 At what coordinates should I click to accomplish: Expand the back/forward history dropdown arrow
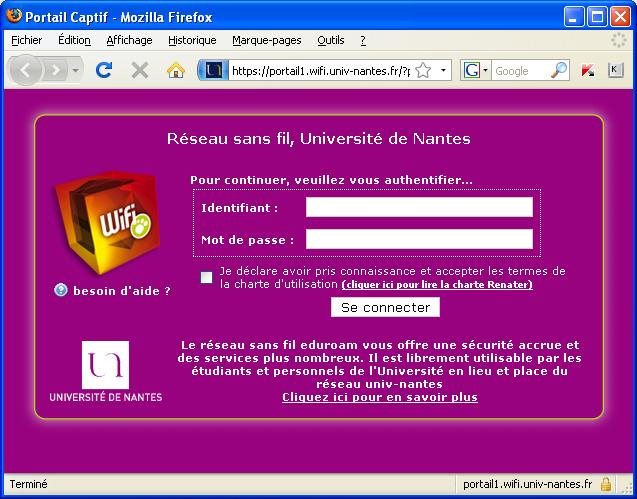tap(76, 70)
